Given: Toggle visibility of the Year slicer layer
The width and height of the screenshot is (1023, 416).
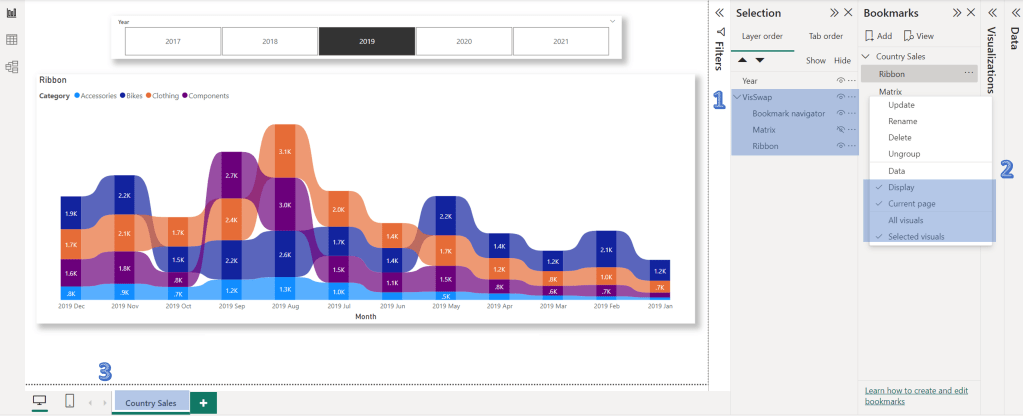Looking at the screenshot, I should 841,80.
